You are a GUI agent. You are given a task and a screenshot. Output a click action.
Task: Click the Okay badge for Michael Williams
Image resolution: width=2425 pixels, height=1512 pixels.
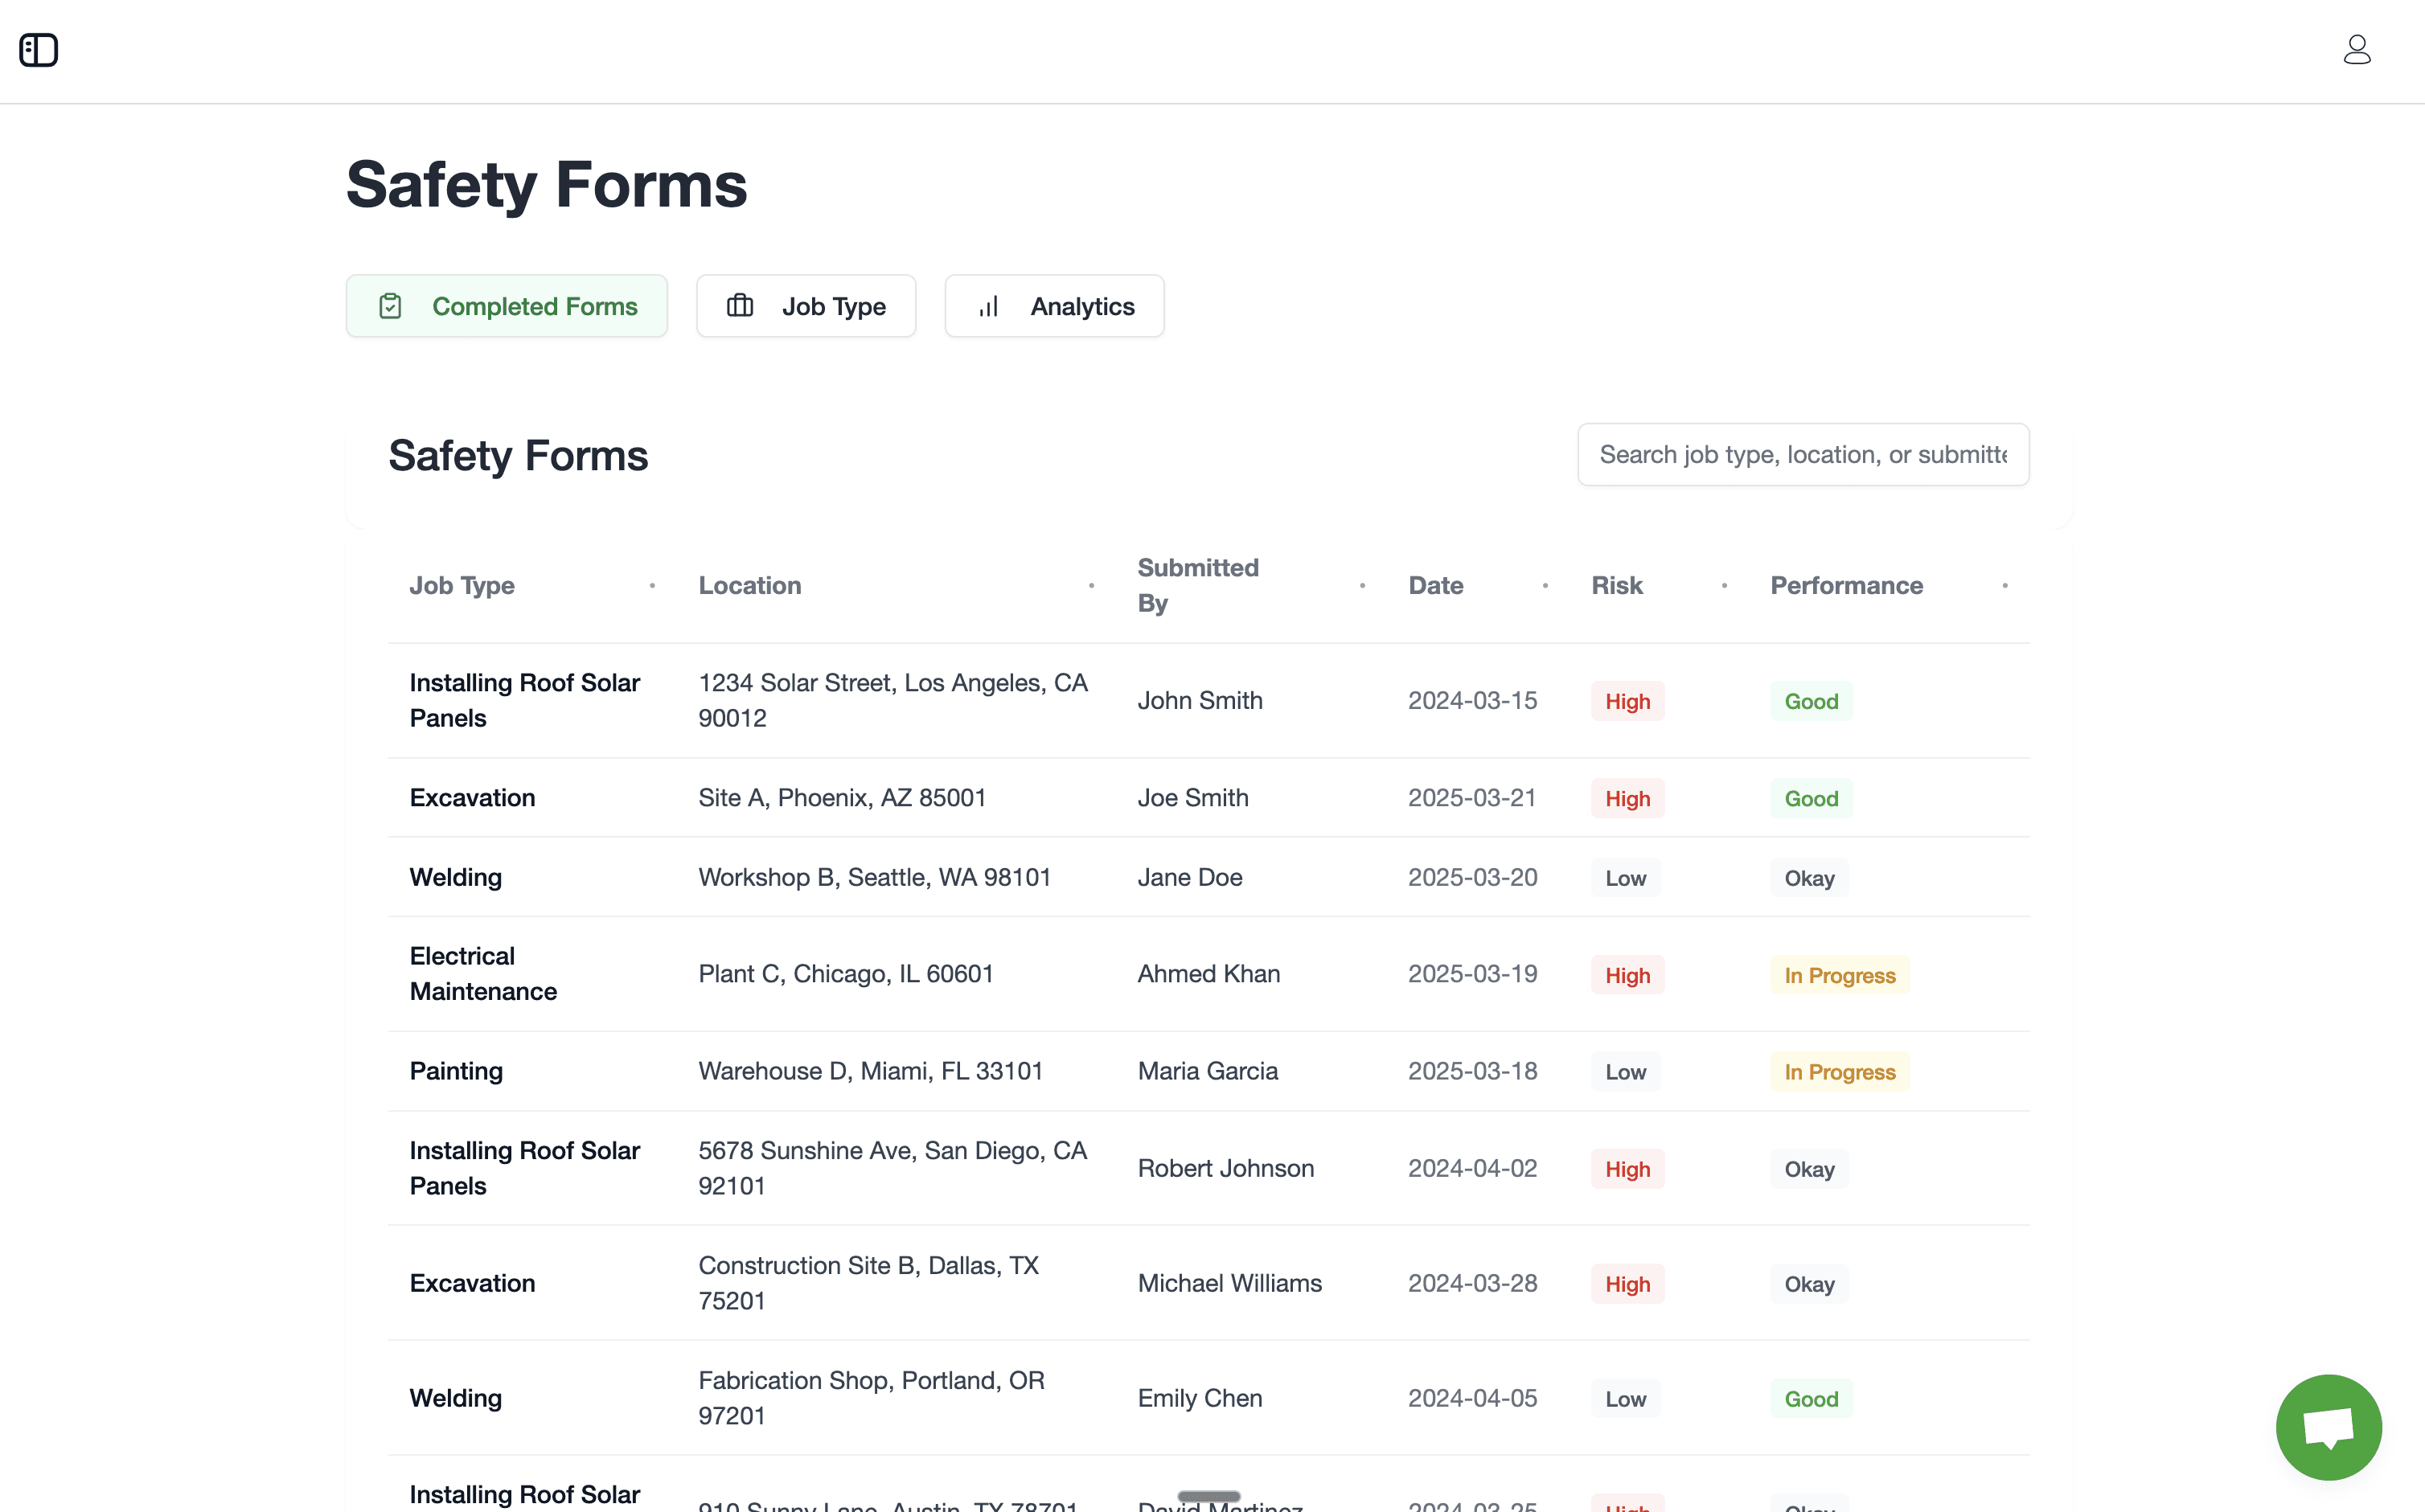pos(1809,1284)
